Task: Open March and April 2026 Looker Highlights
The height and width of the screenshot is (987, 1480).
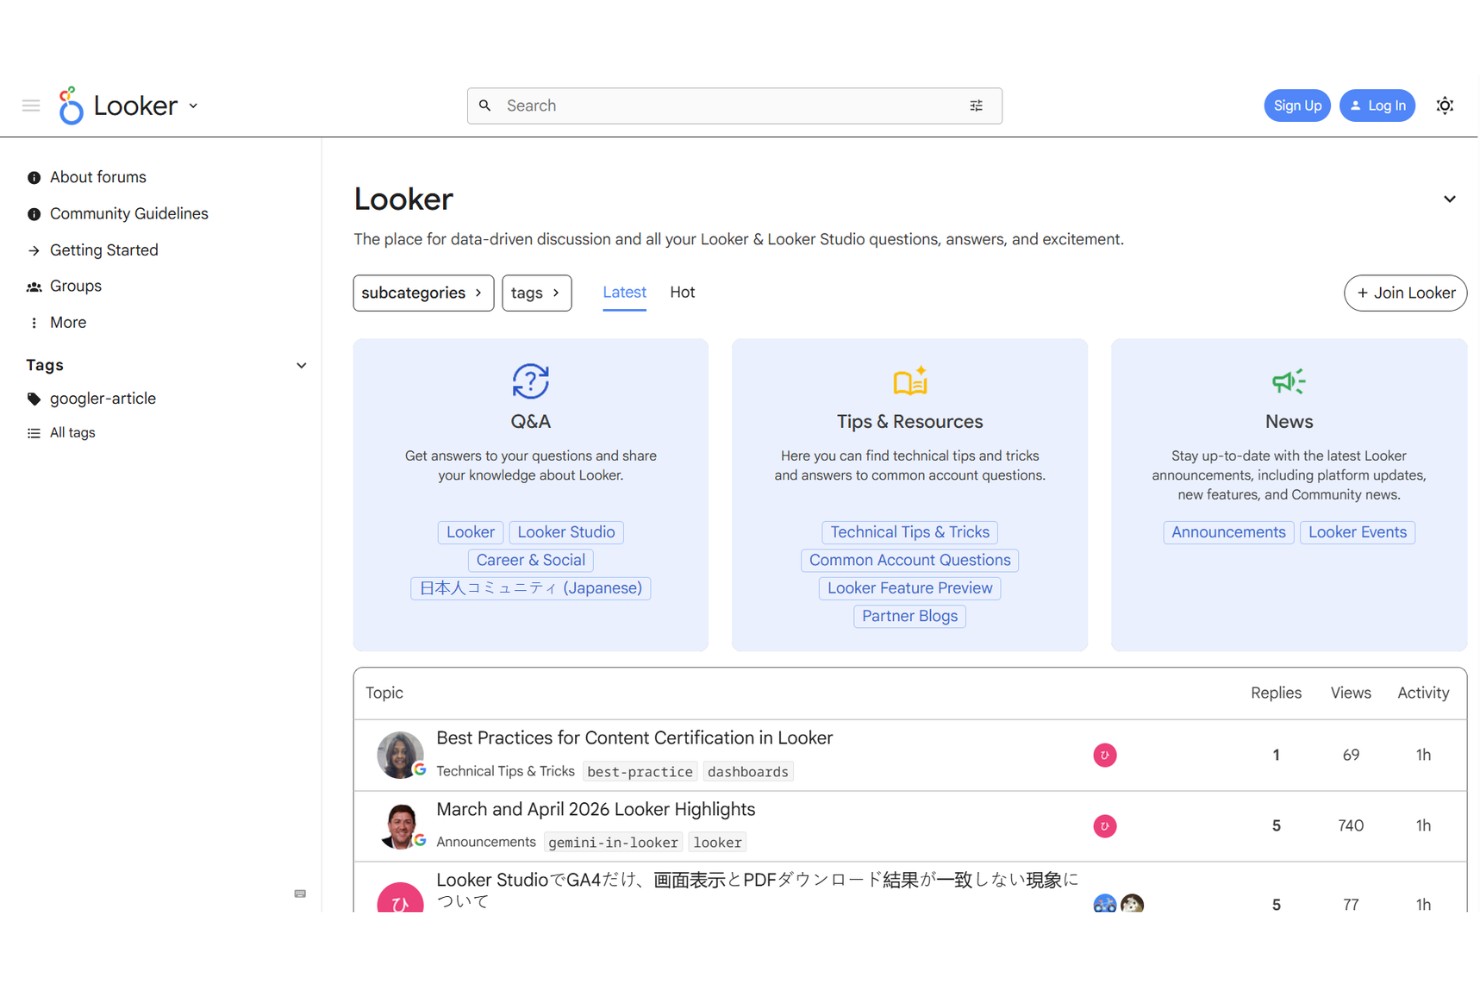Action: (x=595, y=809)
